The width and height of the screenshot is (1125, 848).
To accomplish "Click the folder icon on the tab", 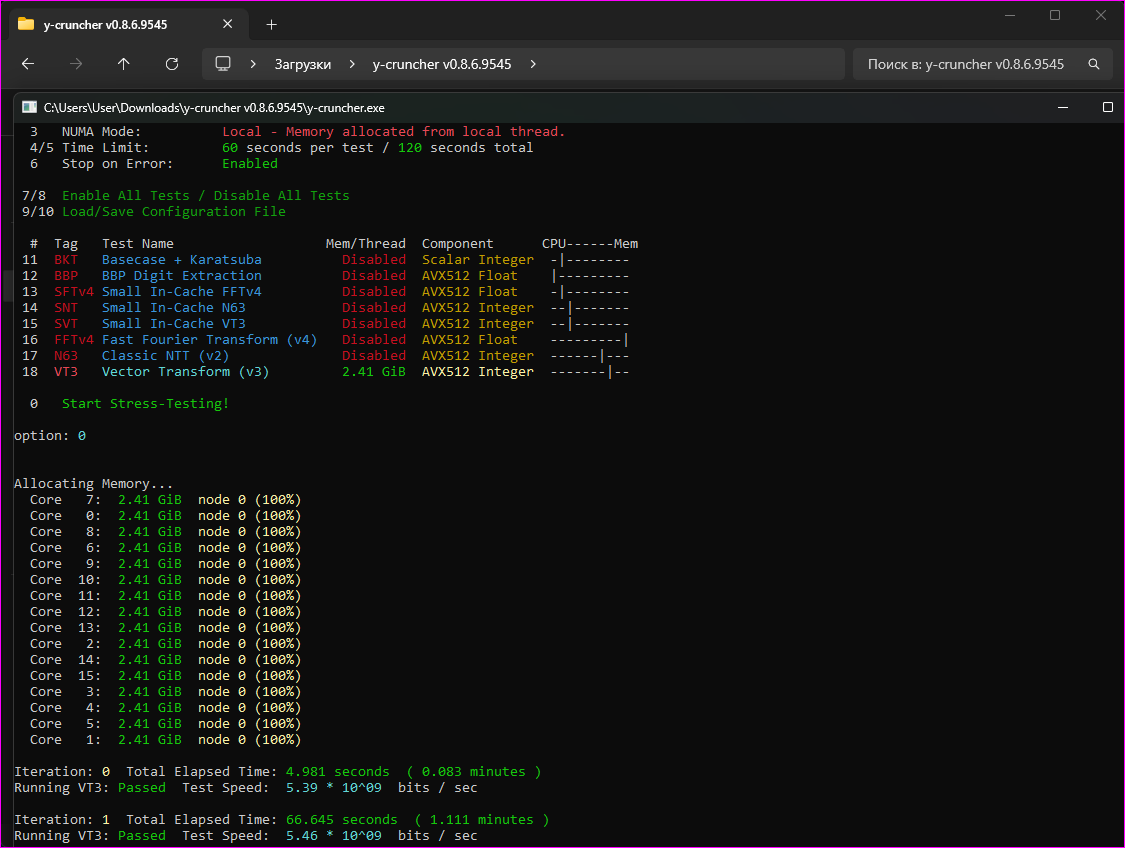I will [26, 24].
